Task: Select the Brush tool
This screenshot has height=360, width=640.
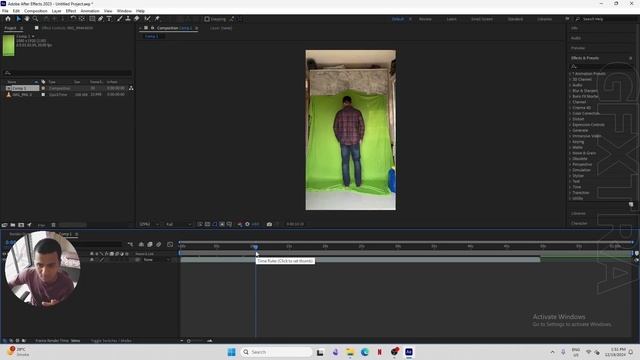Action: click(120, 19)
